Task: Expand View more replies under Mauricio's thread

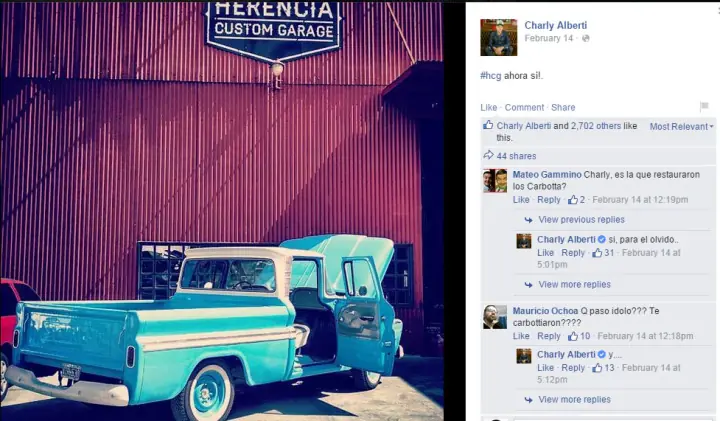Action: tap(574, 399)
